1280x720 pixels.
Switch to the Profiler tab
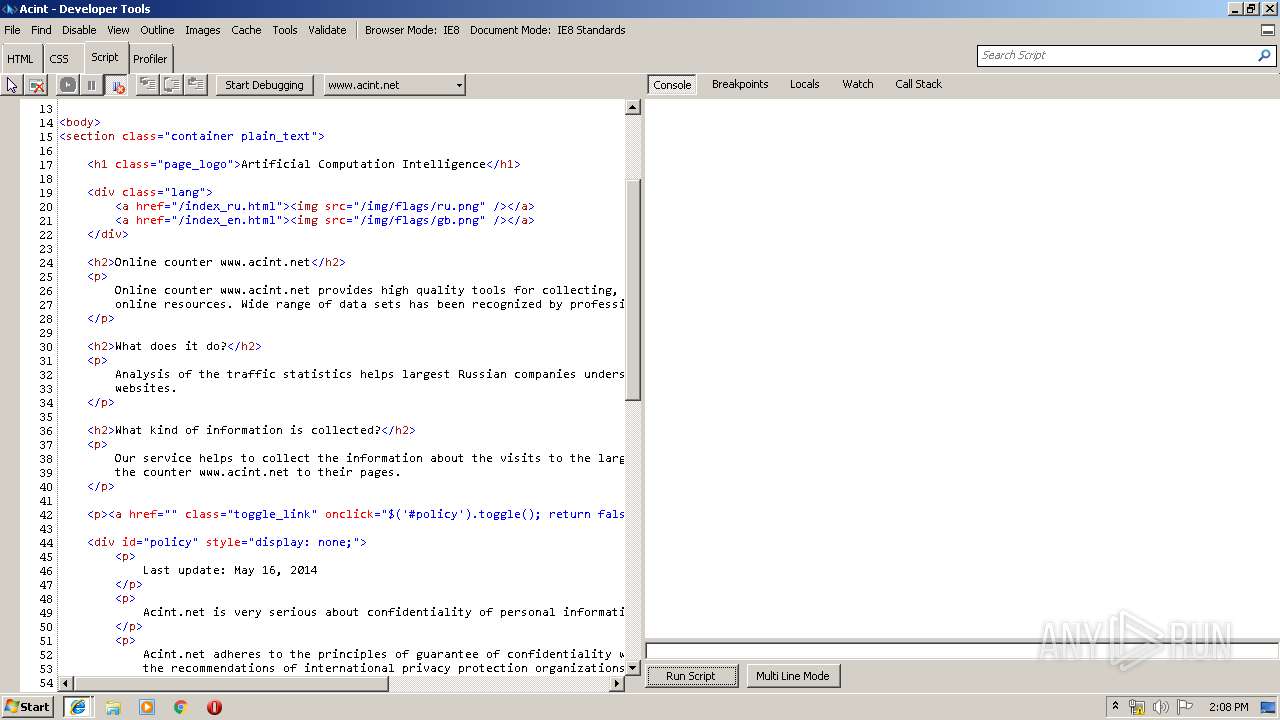point(150,59)
